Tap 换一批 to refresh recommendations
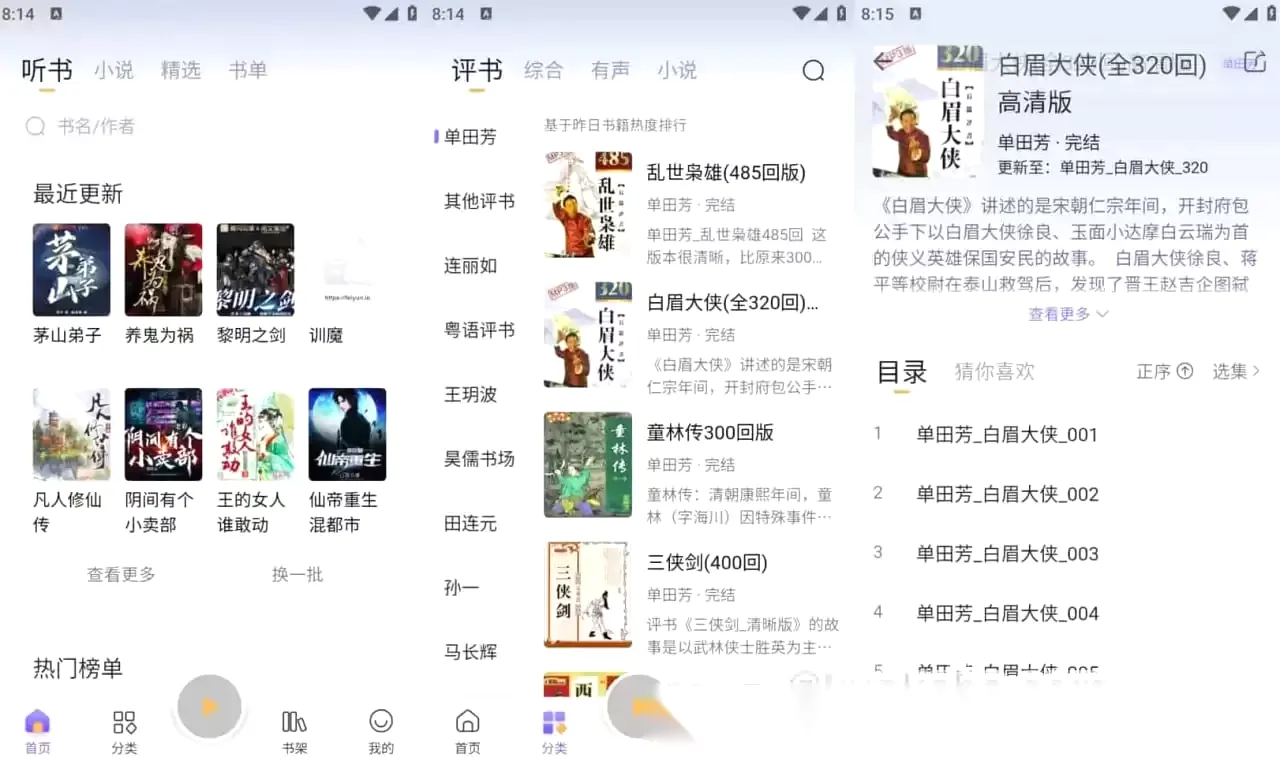 pos(297,574)
